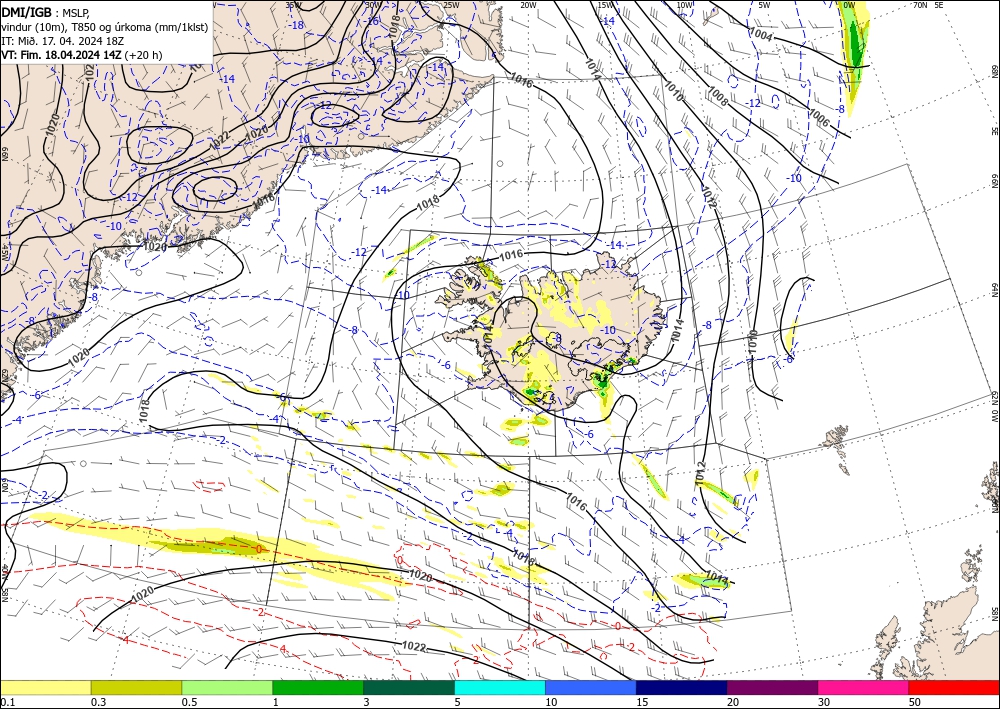This screenshot has width=1000, height=709.
Task: Click the olive 0.3–0.5 legend swatch
Action: [136, 687]
